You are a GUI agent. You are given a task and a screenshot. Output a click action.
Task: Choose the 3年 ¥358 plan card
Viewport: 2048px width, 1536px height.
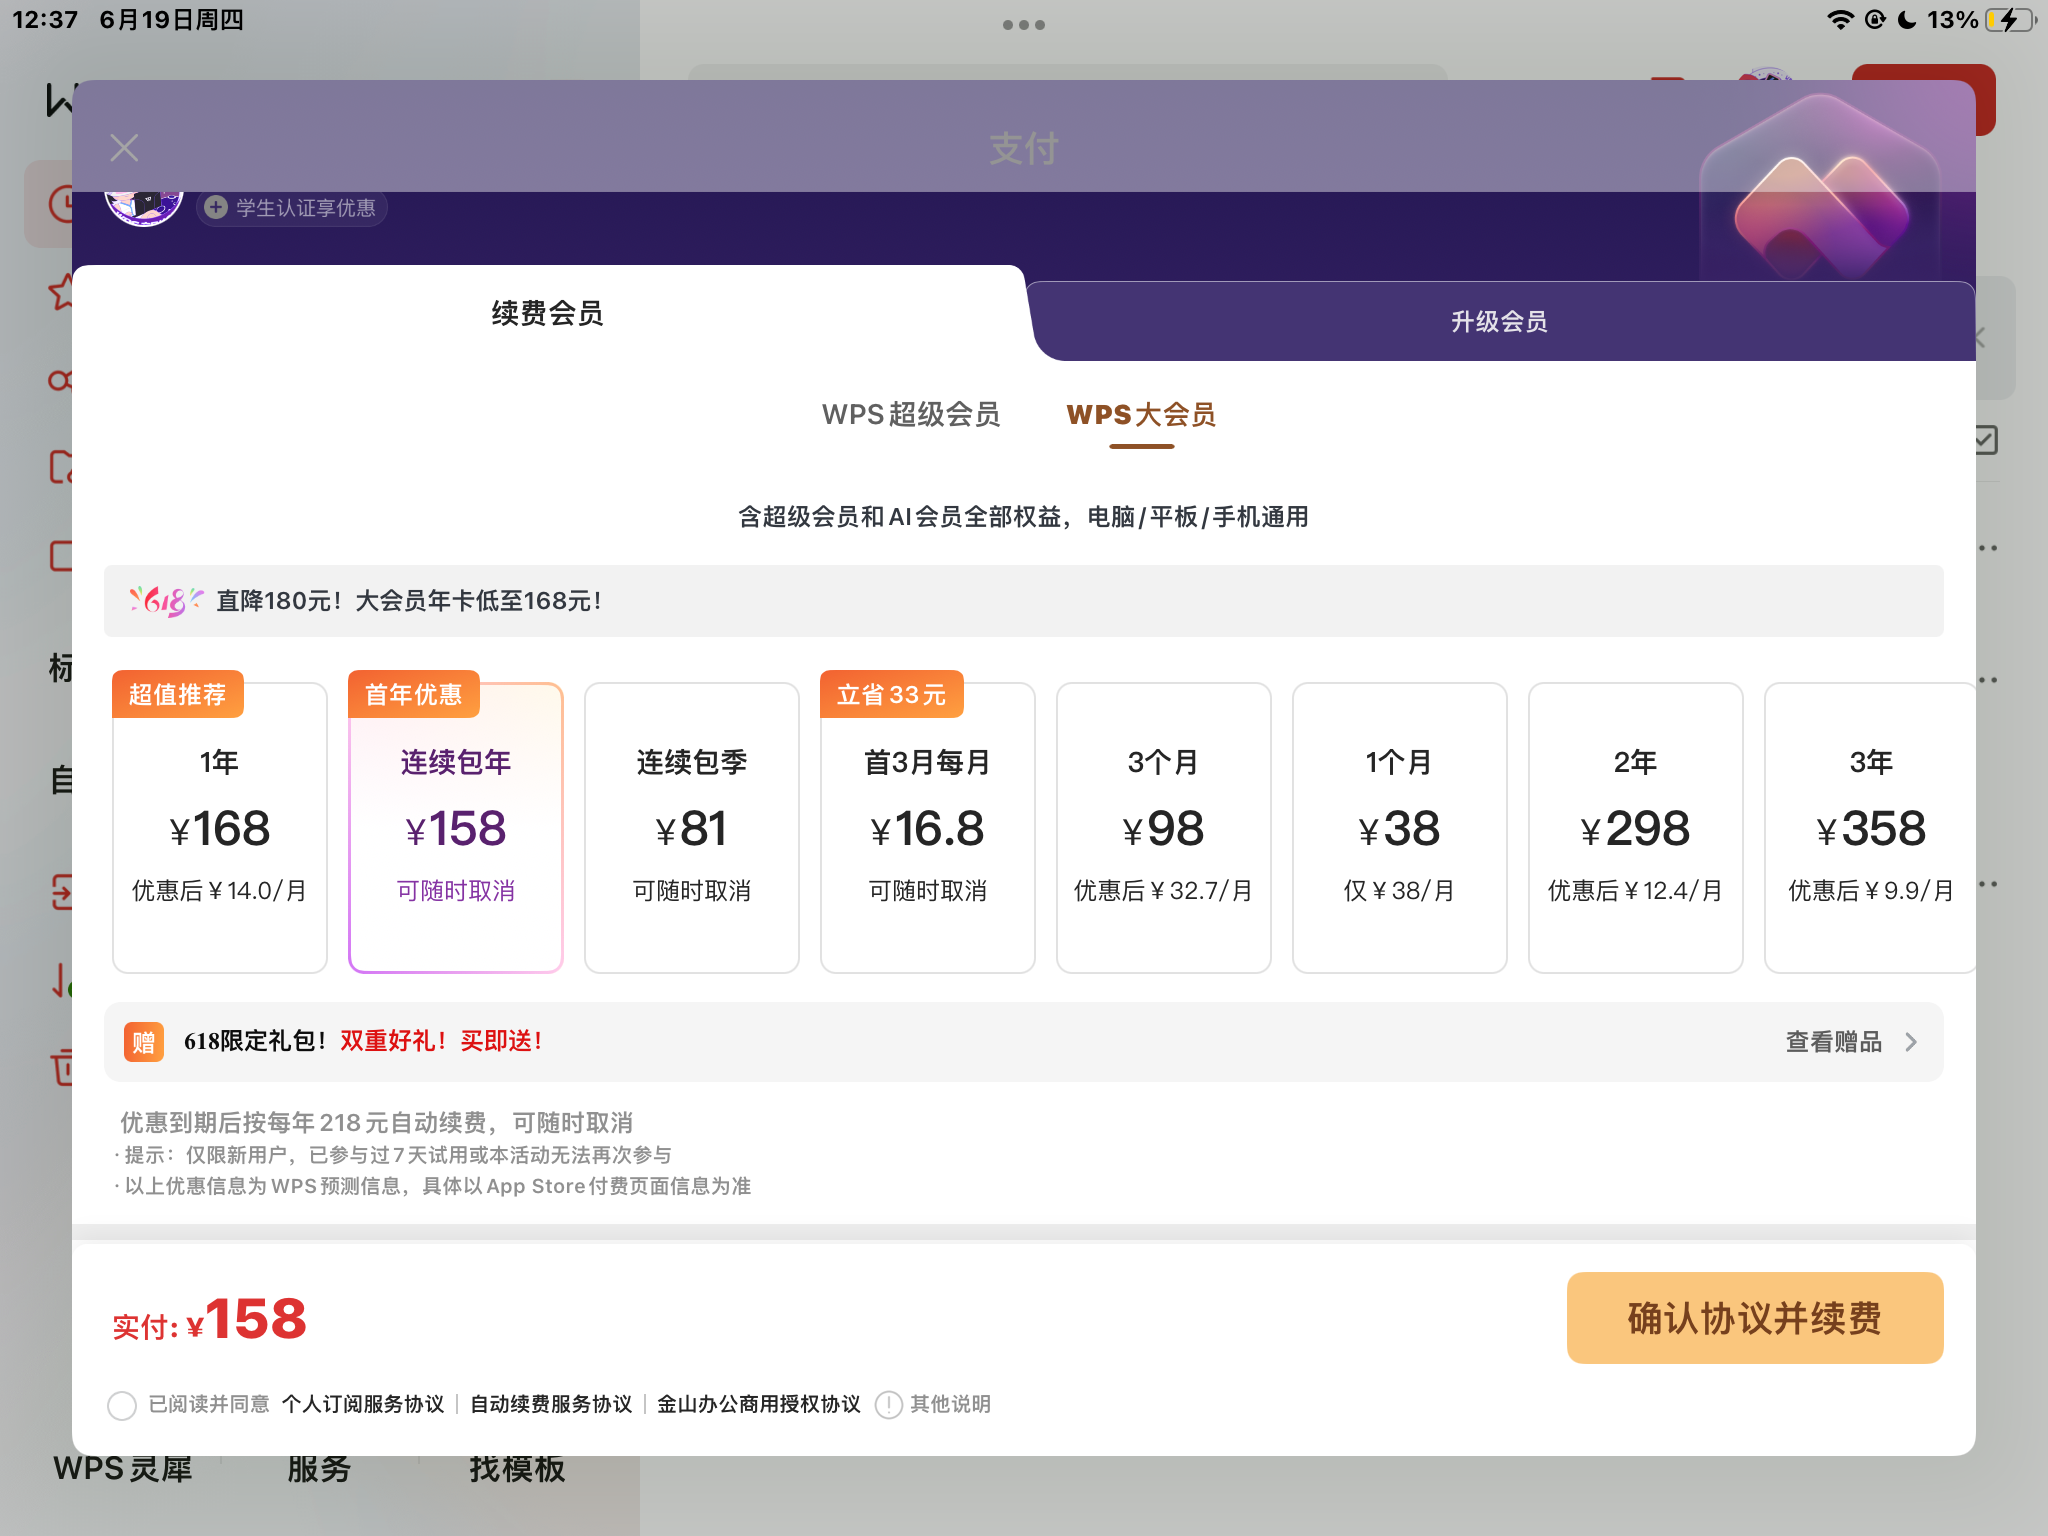pos(1870,827)
